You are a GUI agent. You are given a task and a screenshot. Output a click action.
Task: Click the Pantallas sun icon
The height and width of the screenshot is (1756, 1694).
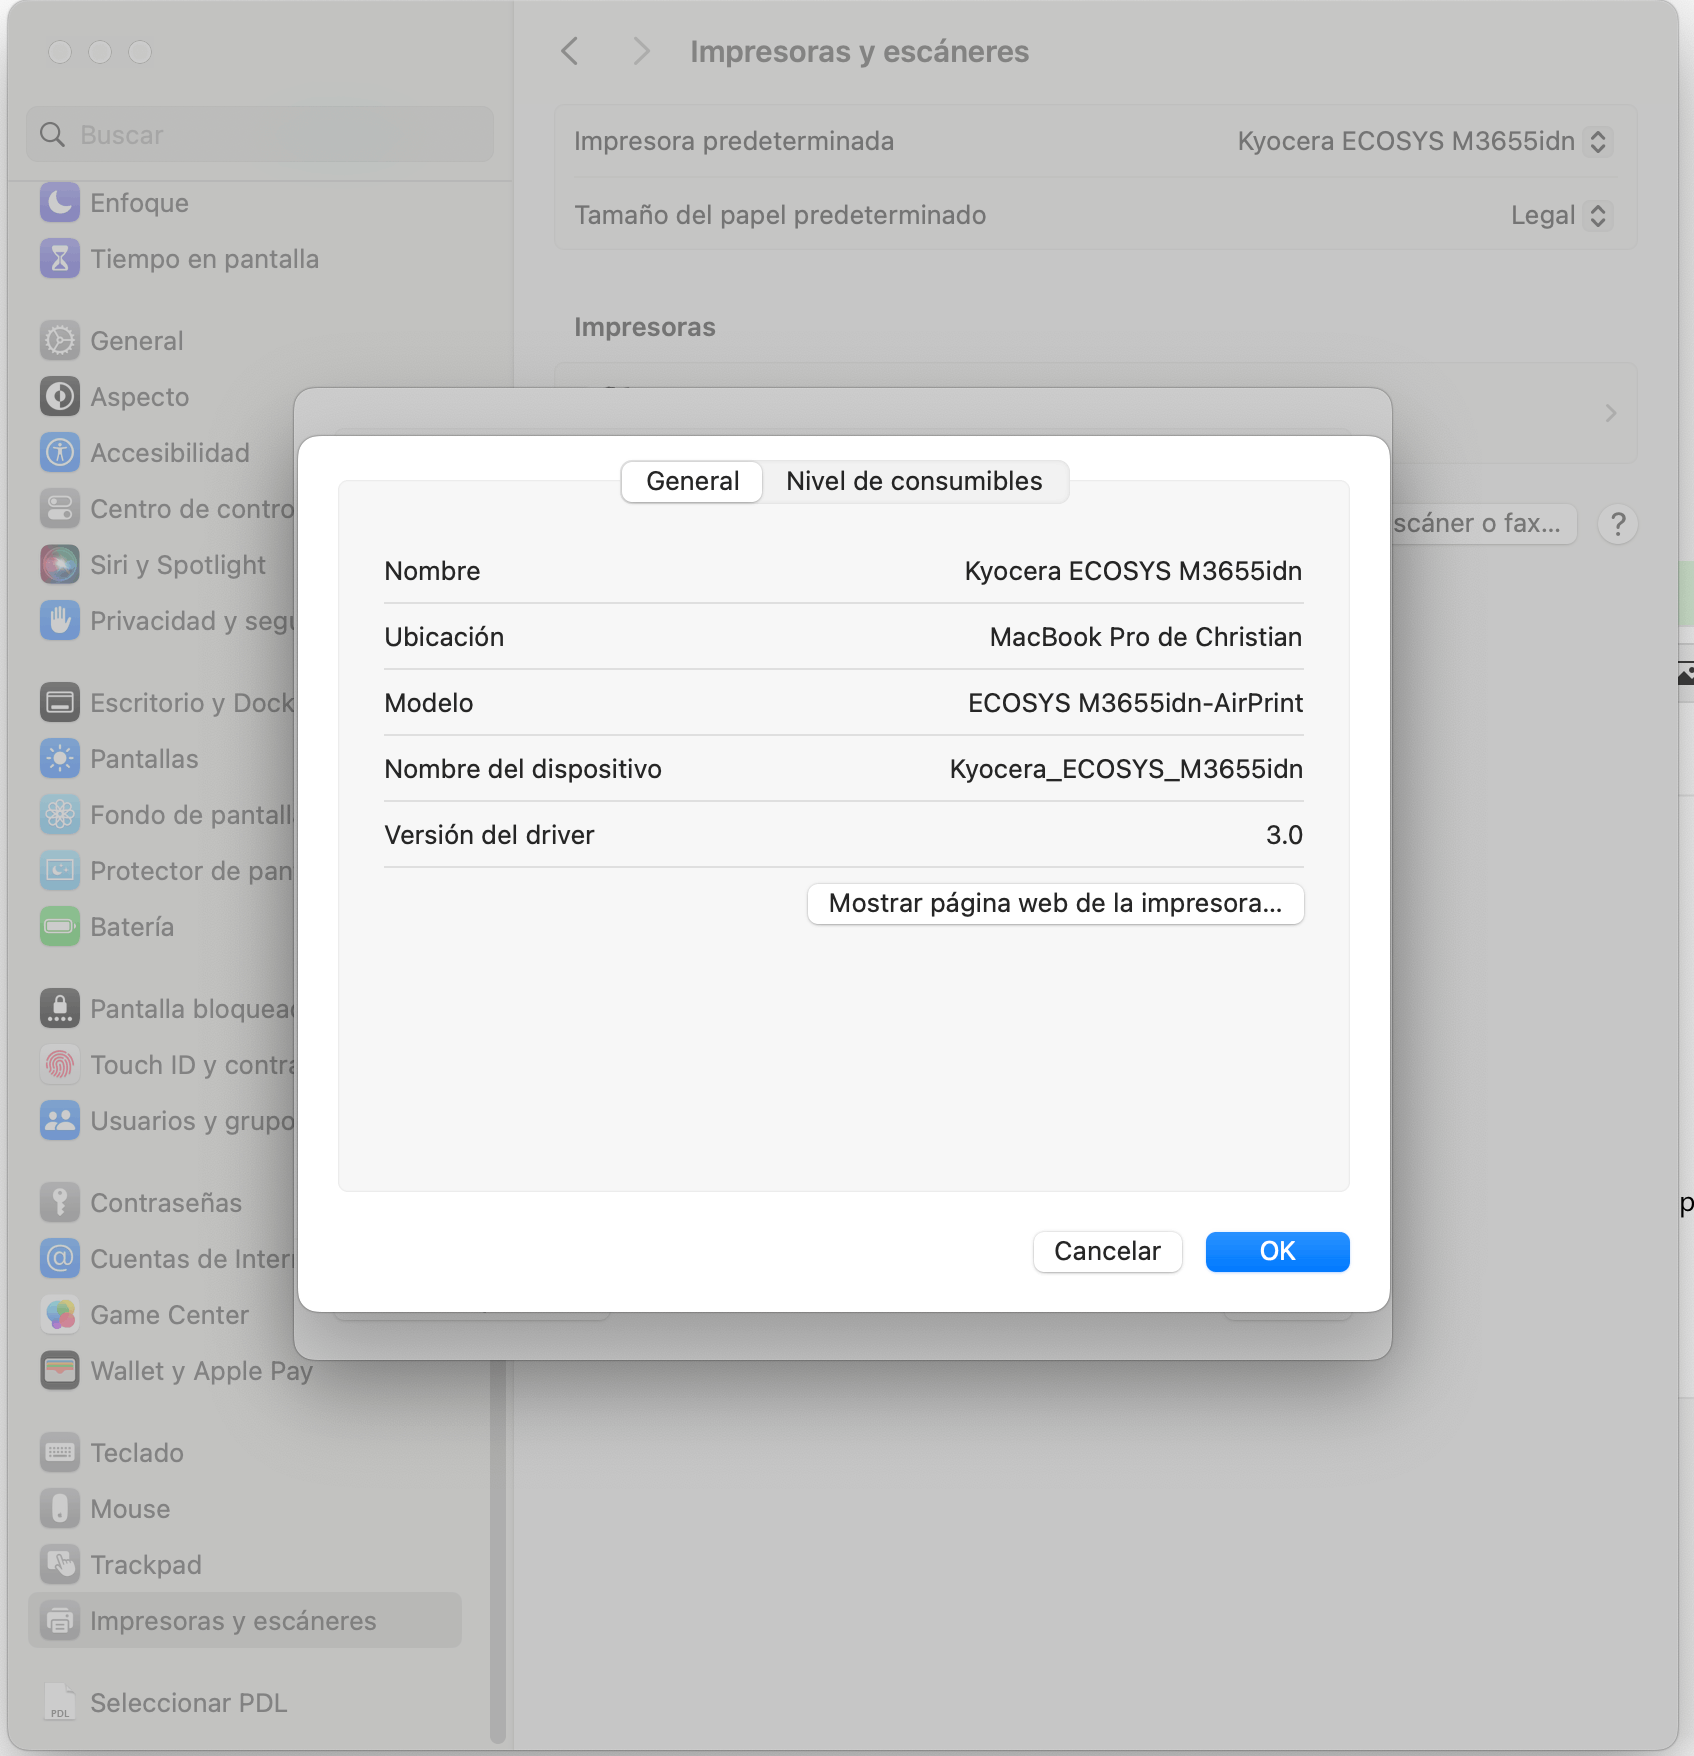click(x=60, y=759)
